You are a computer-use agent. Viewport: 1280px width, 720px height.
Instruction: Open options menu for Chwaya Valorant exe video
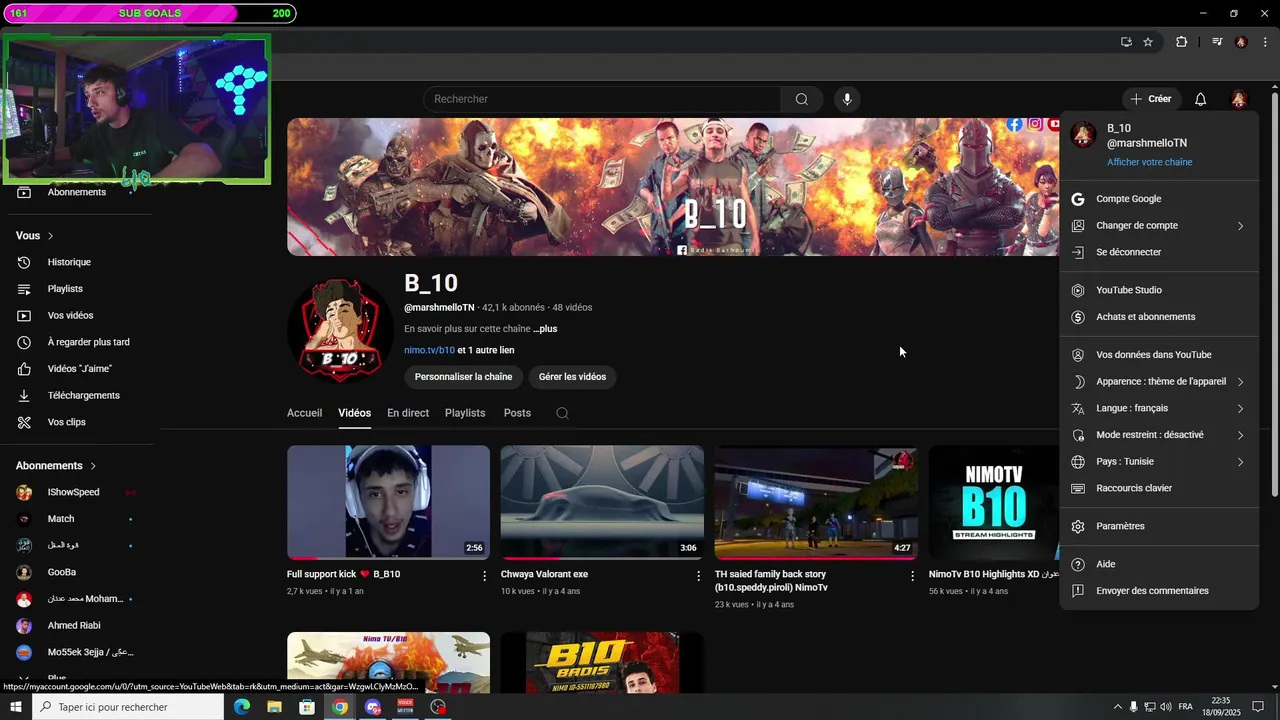698,576
